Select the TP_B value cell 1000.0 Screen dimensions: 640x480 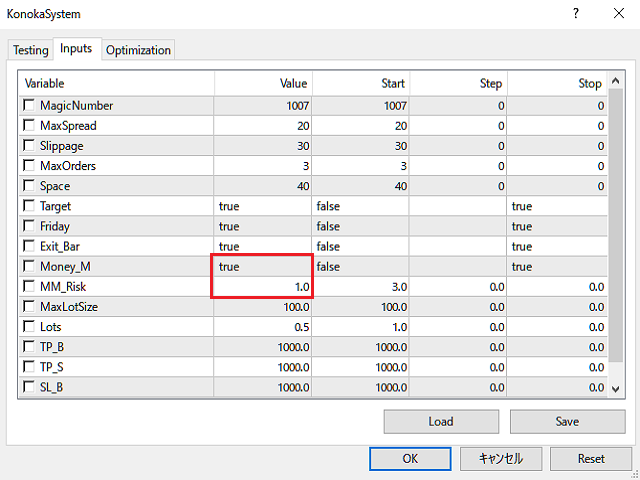point(263,347)
